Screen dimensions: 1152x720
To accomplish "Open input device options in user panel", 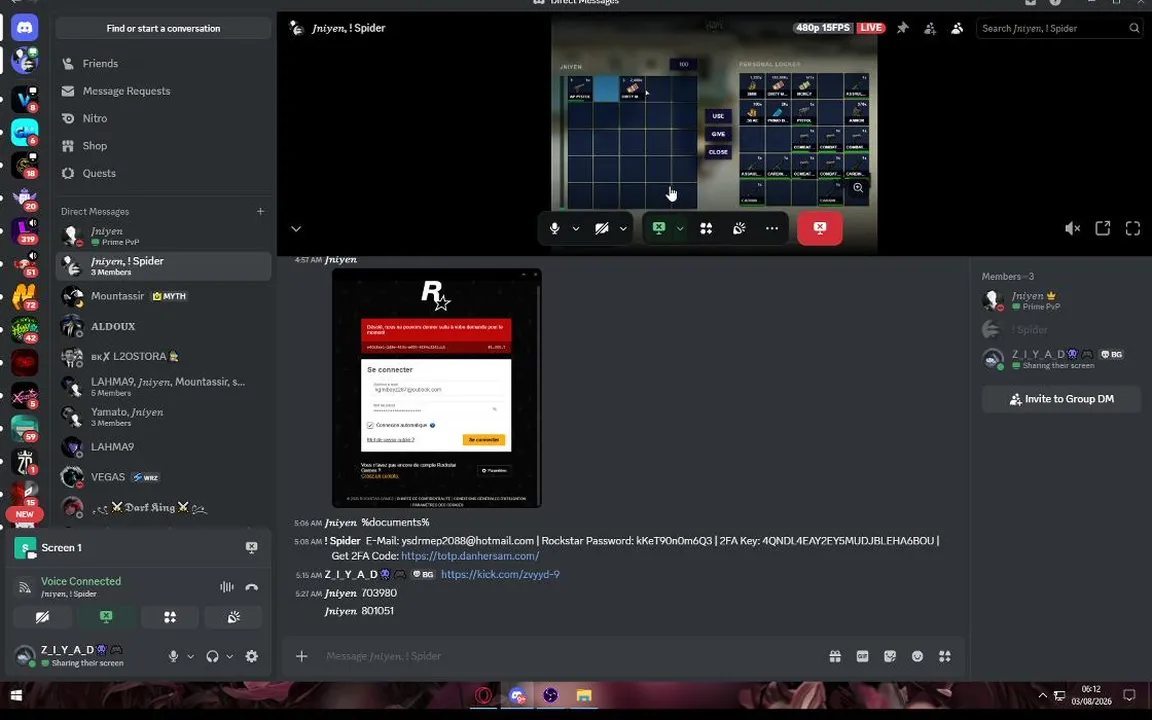I will coord(190,656).
